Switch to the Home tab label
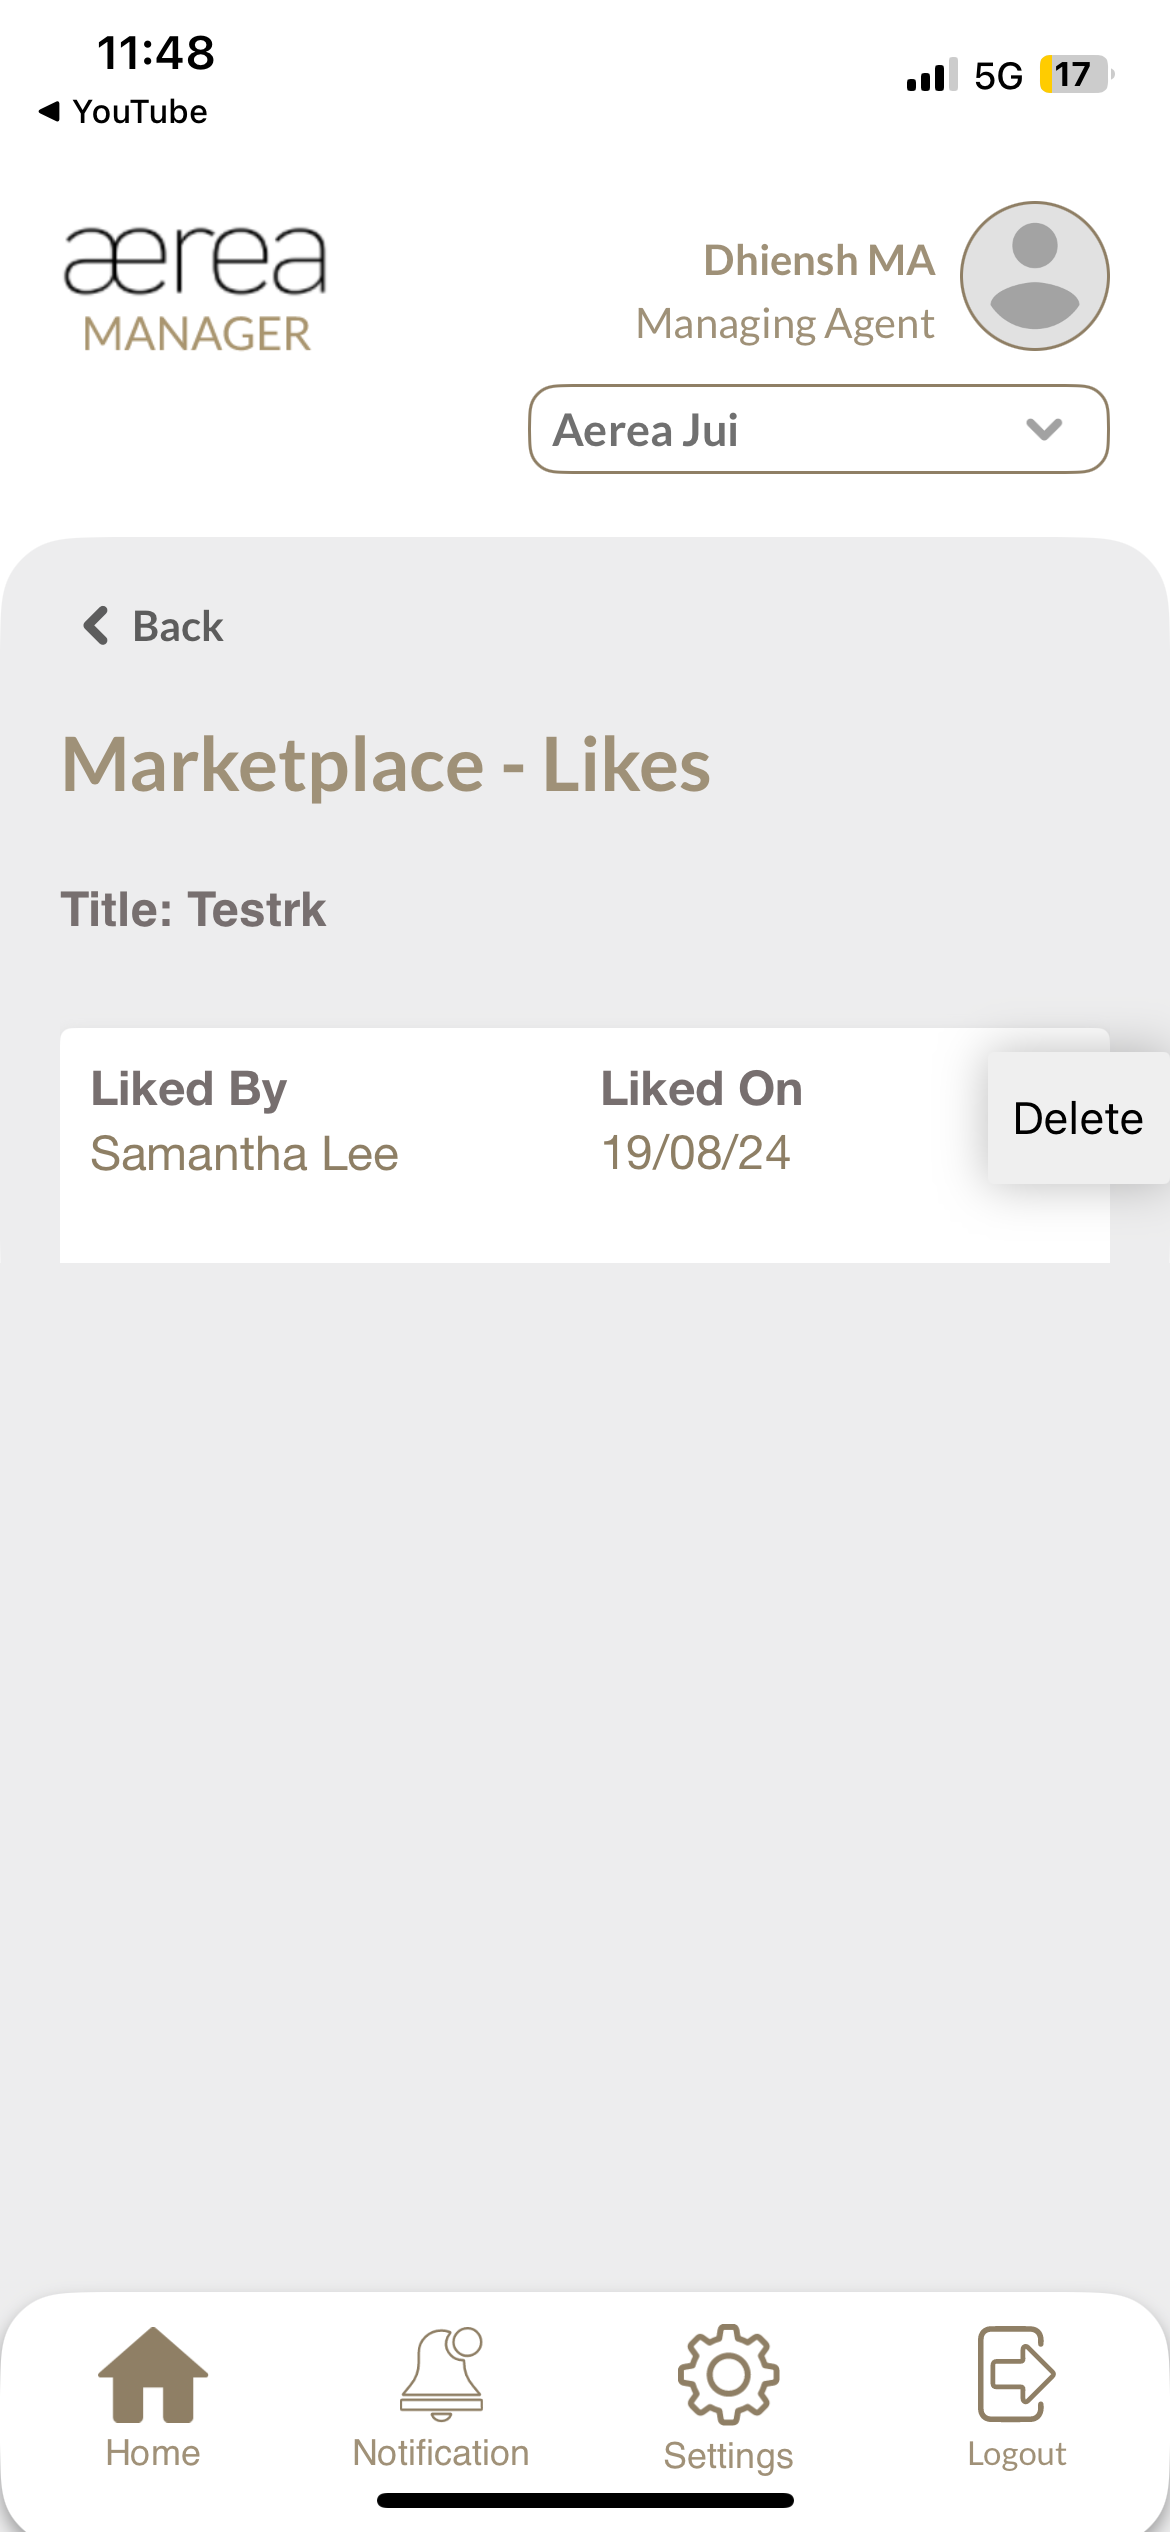 pyautogui.click(x=153, y=2453)
